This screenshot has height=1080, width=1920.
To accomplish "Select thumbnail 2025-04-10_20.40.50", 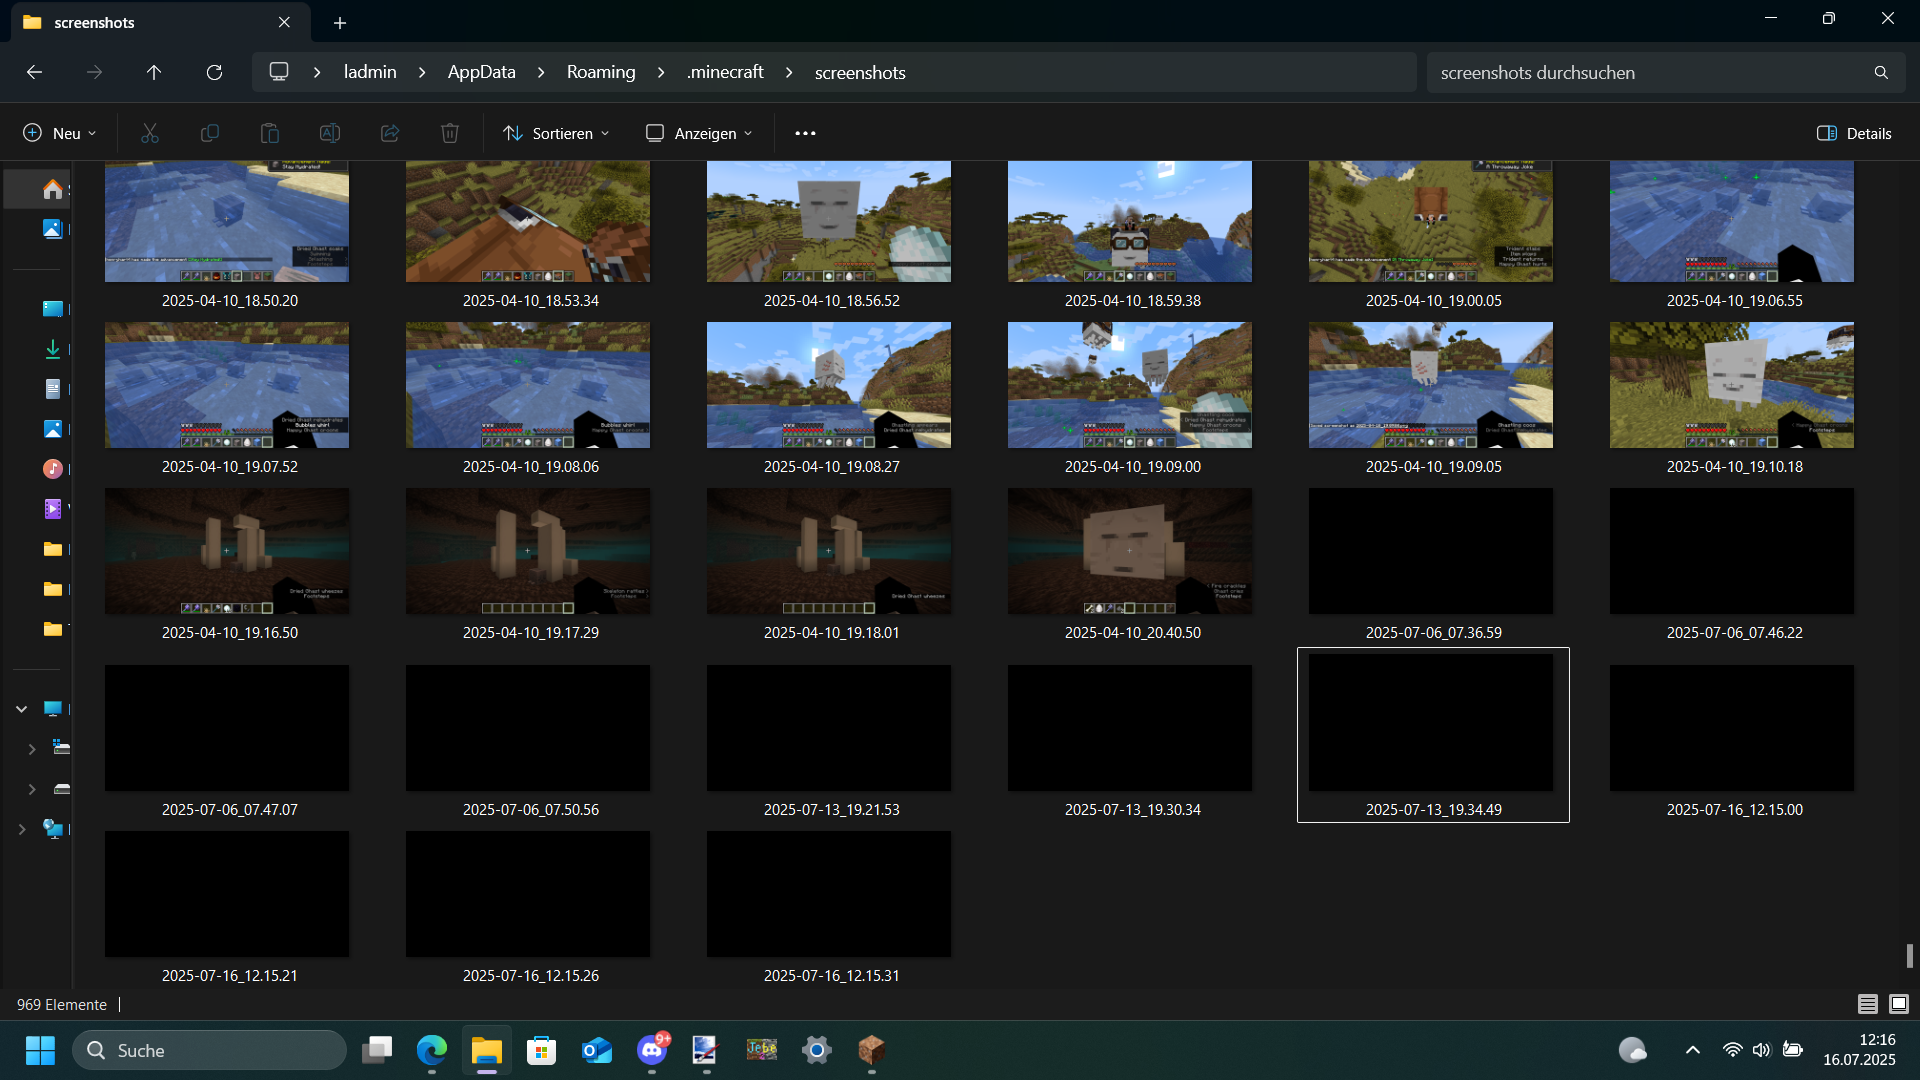I will coord(1130,551).
